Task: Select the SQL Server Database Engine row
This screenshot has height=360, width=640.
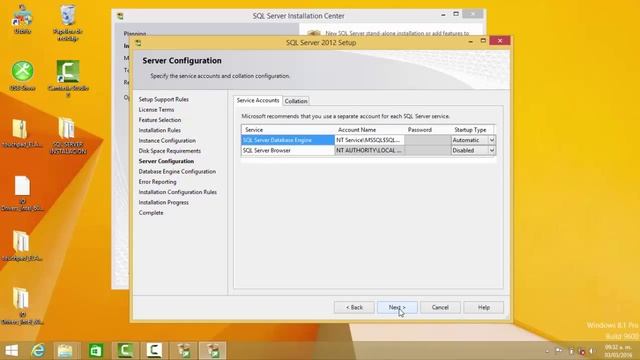Action: (x=288, y=140)
